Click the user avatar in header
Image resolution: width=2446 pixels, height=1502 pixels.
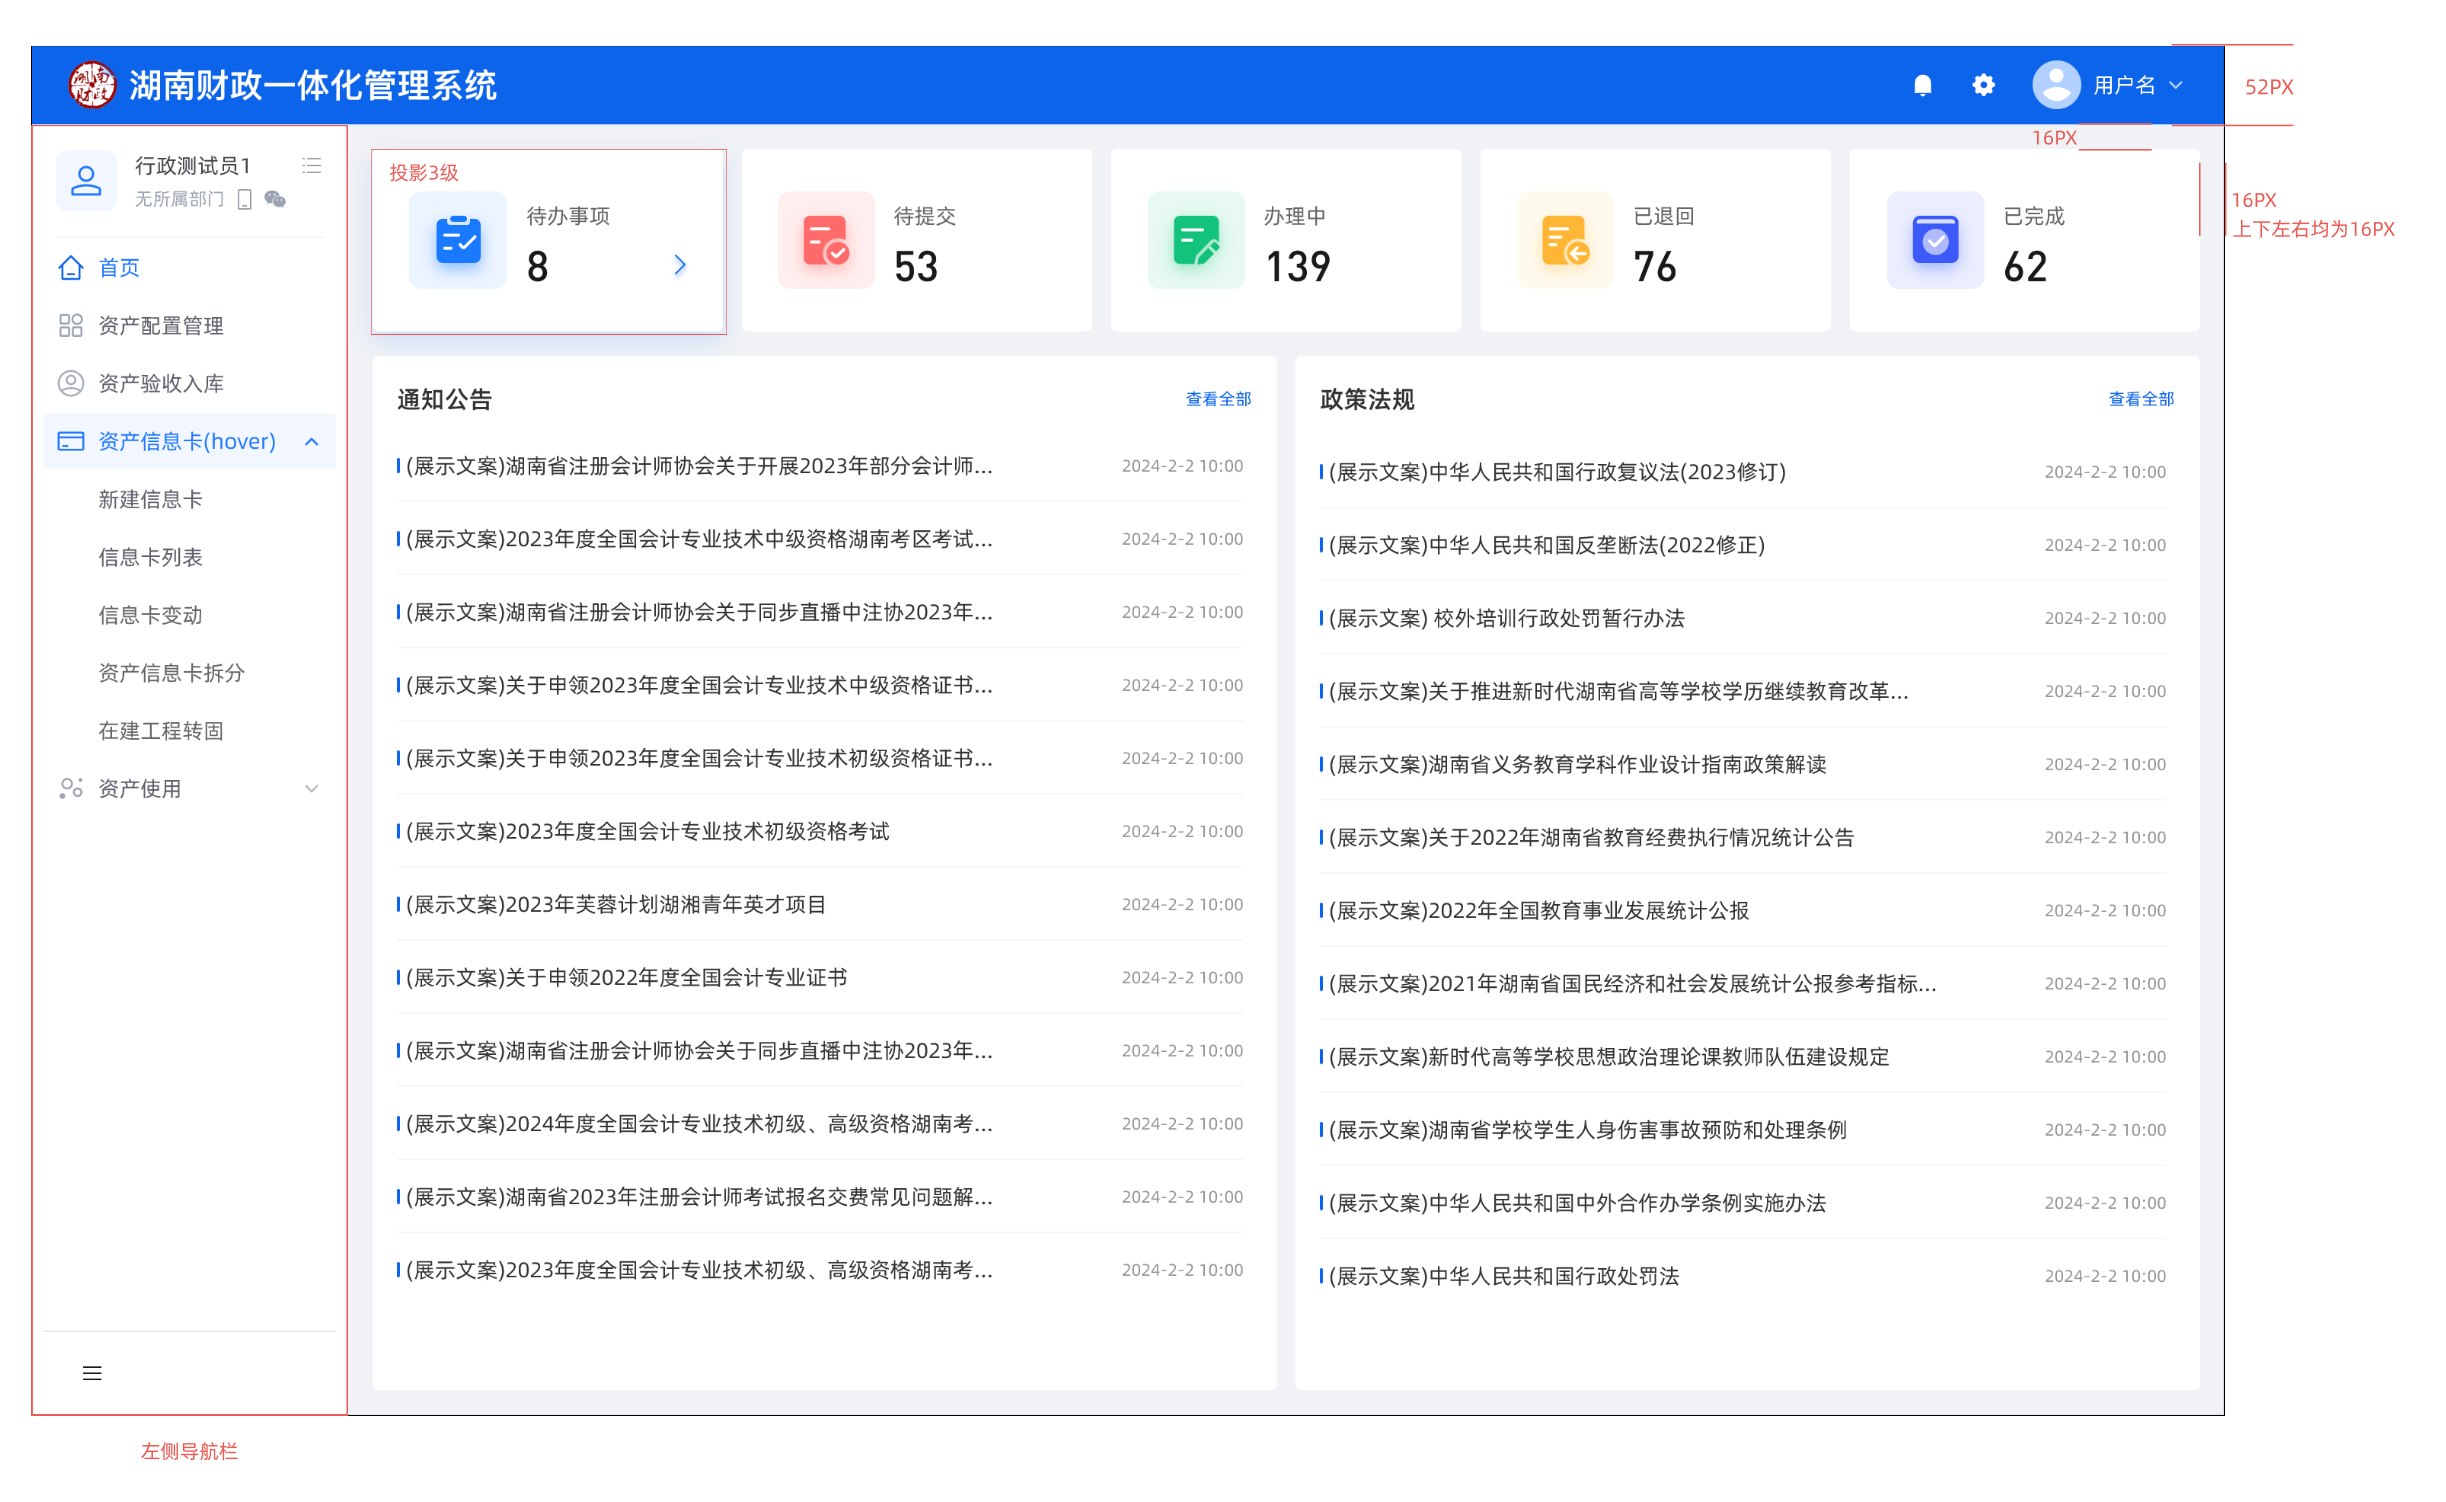click(x=2055, y=85)
